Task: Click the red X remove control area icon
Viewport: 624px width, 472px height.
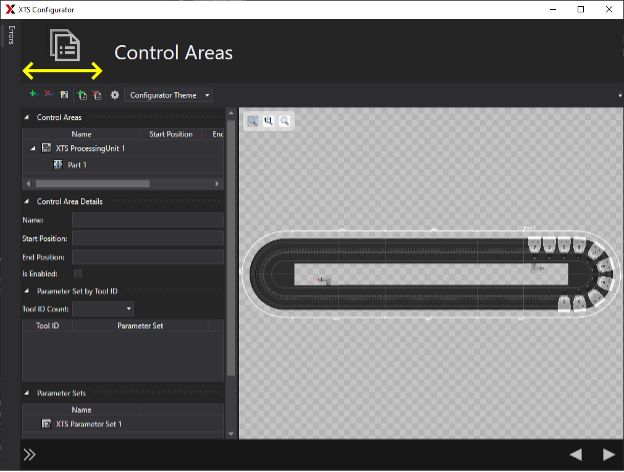Action: [49, 94]
